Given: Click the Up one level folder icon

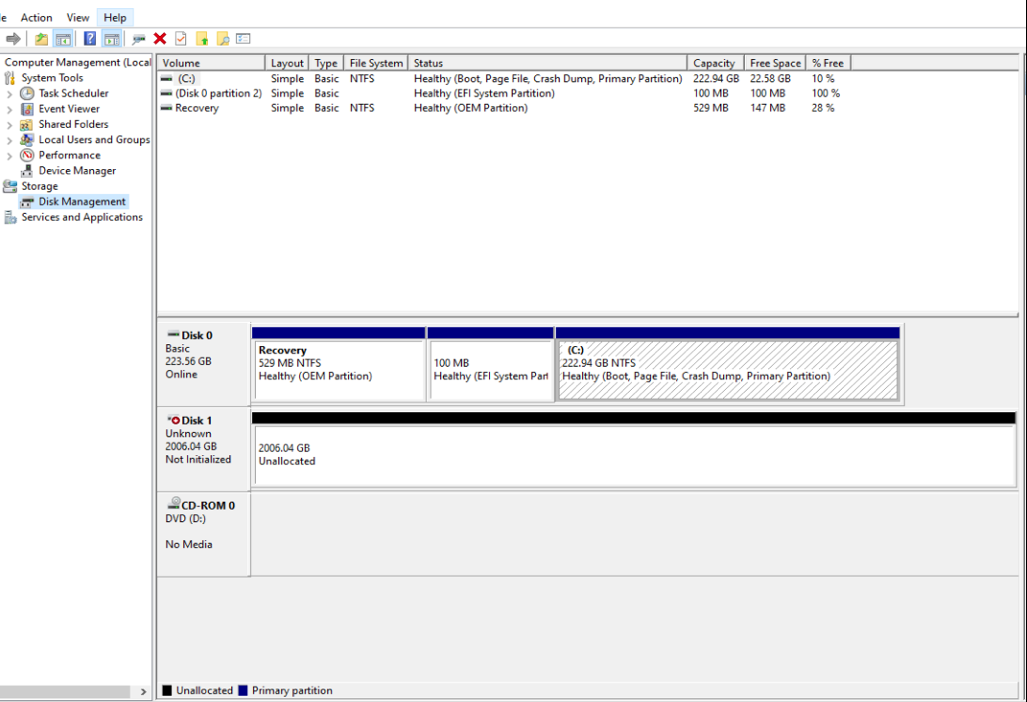Looking at the screenshot, I should pos(41,39).
